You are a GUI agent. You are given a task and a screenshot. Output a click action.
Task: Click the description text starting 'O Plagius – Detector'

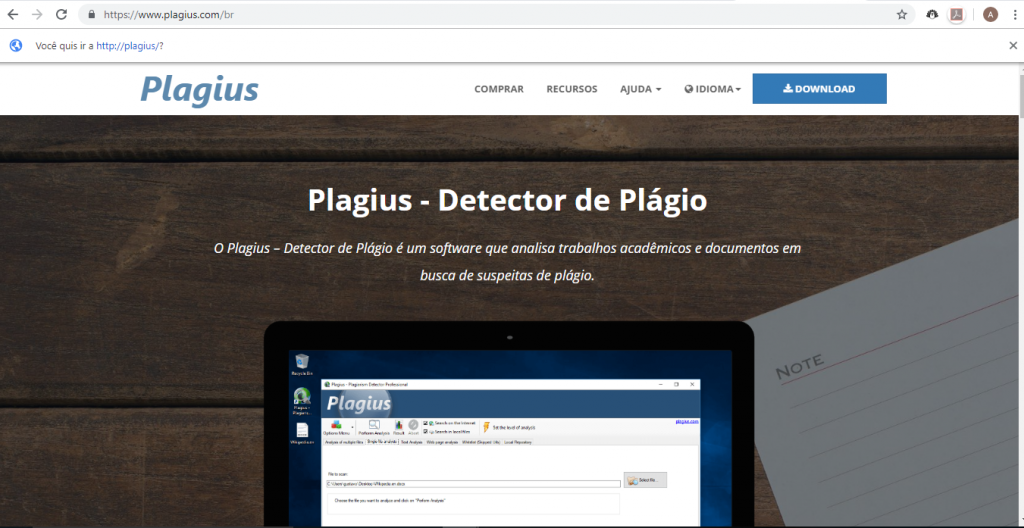[507, 261]
